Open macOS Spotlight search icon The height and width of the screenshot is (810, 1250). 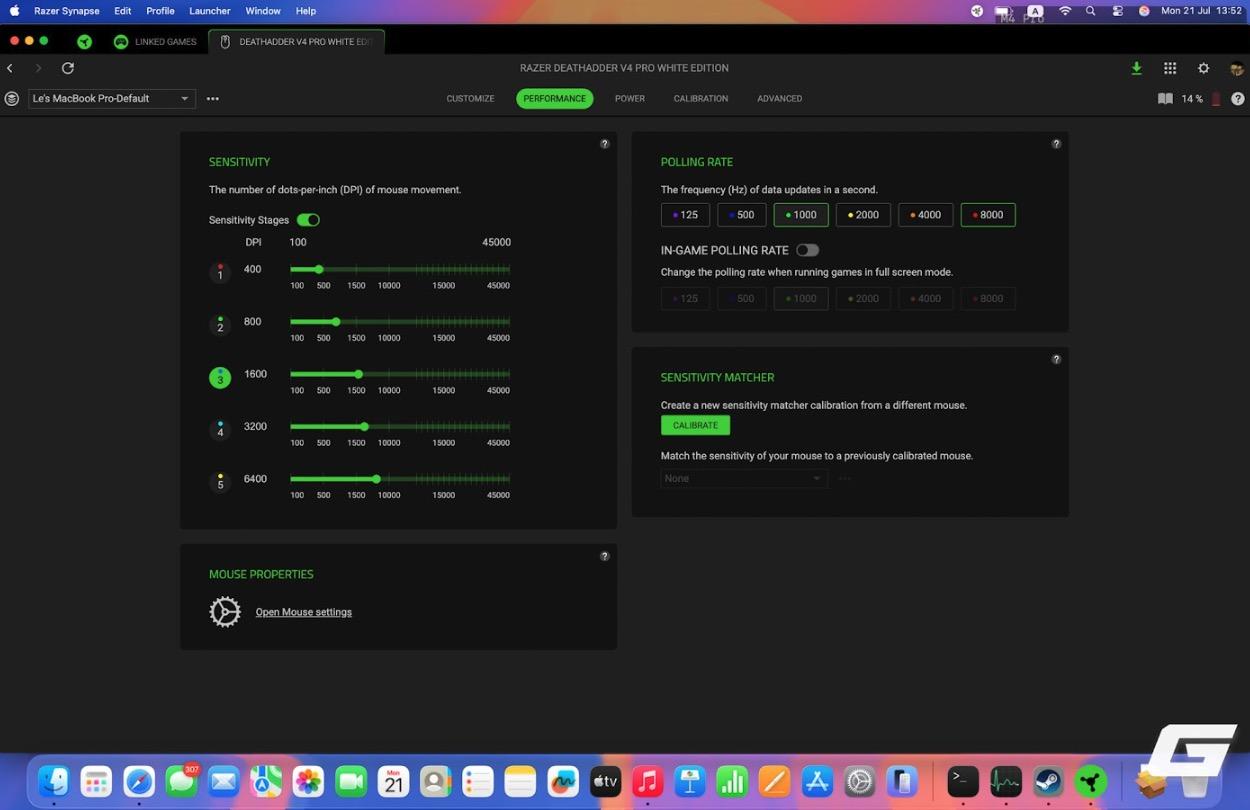coord(1090,11)
